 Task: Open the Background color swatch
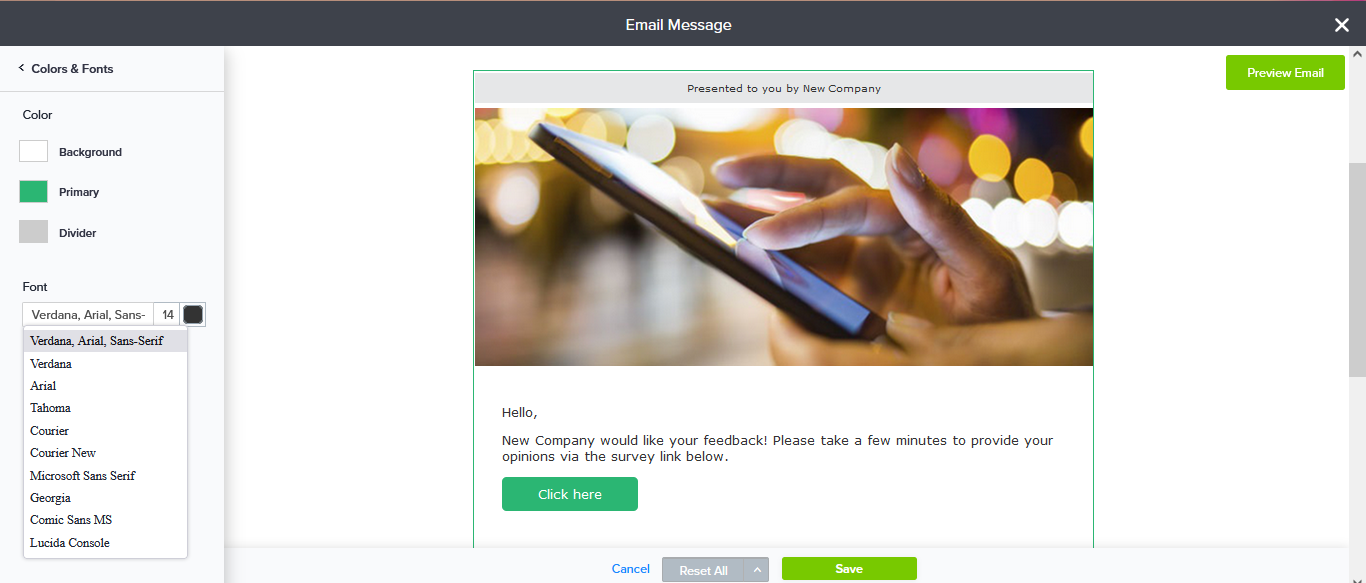point(33,151)
